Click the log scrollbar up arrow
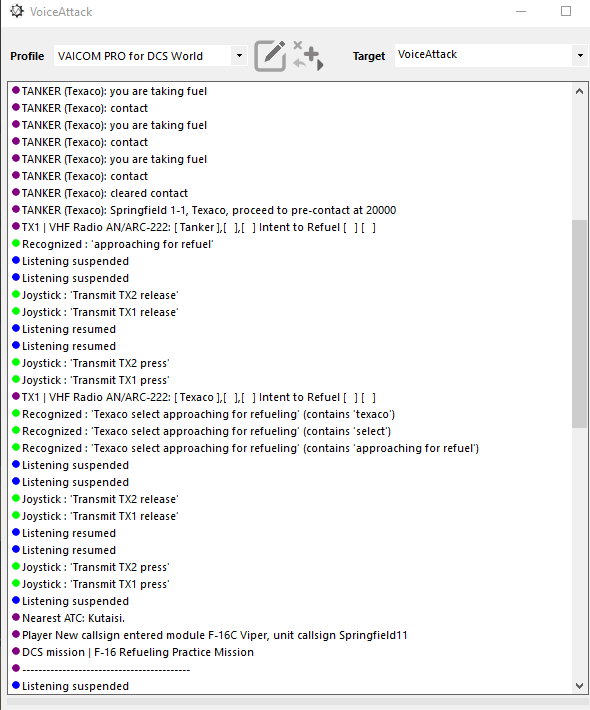 pos(579,91)
